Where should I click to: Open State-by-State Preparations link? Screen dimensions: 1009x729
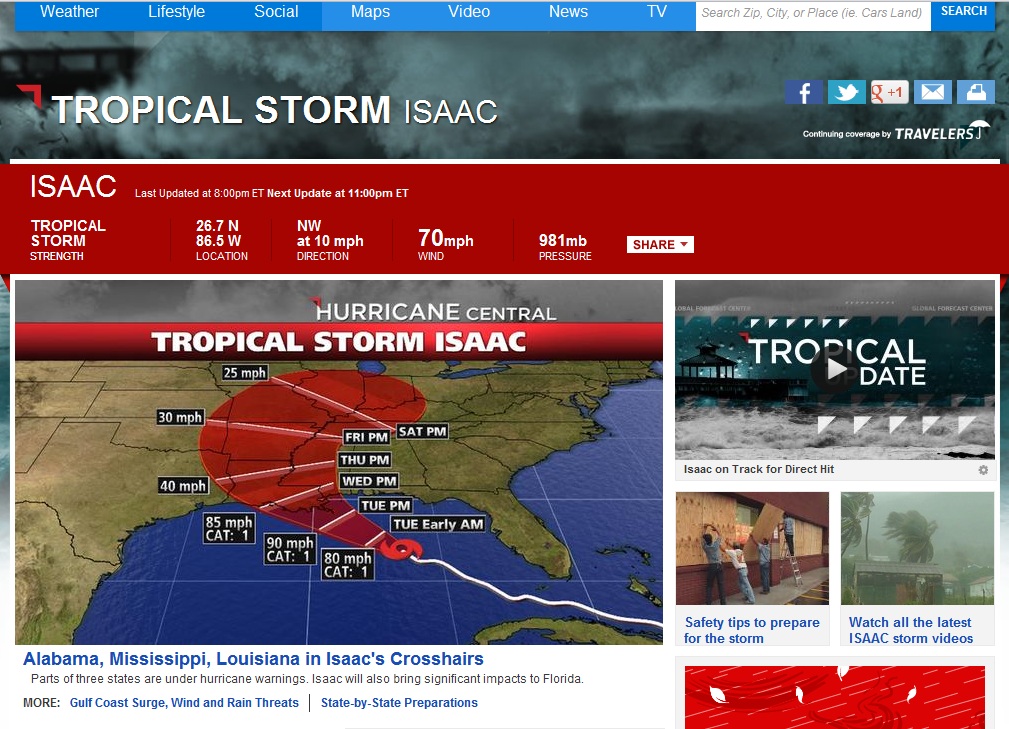coord(399,703)
